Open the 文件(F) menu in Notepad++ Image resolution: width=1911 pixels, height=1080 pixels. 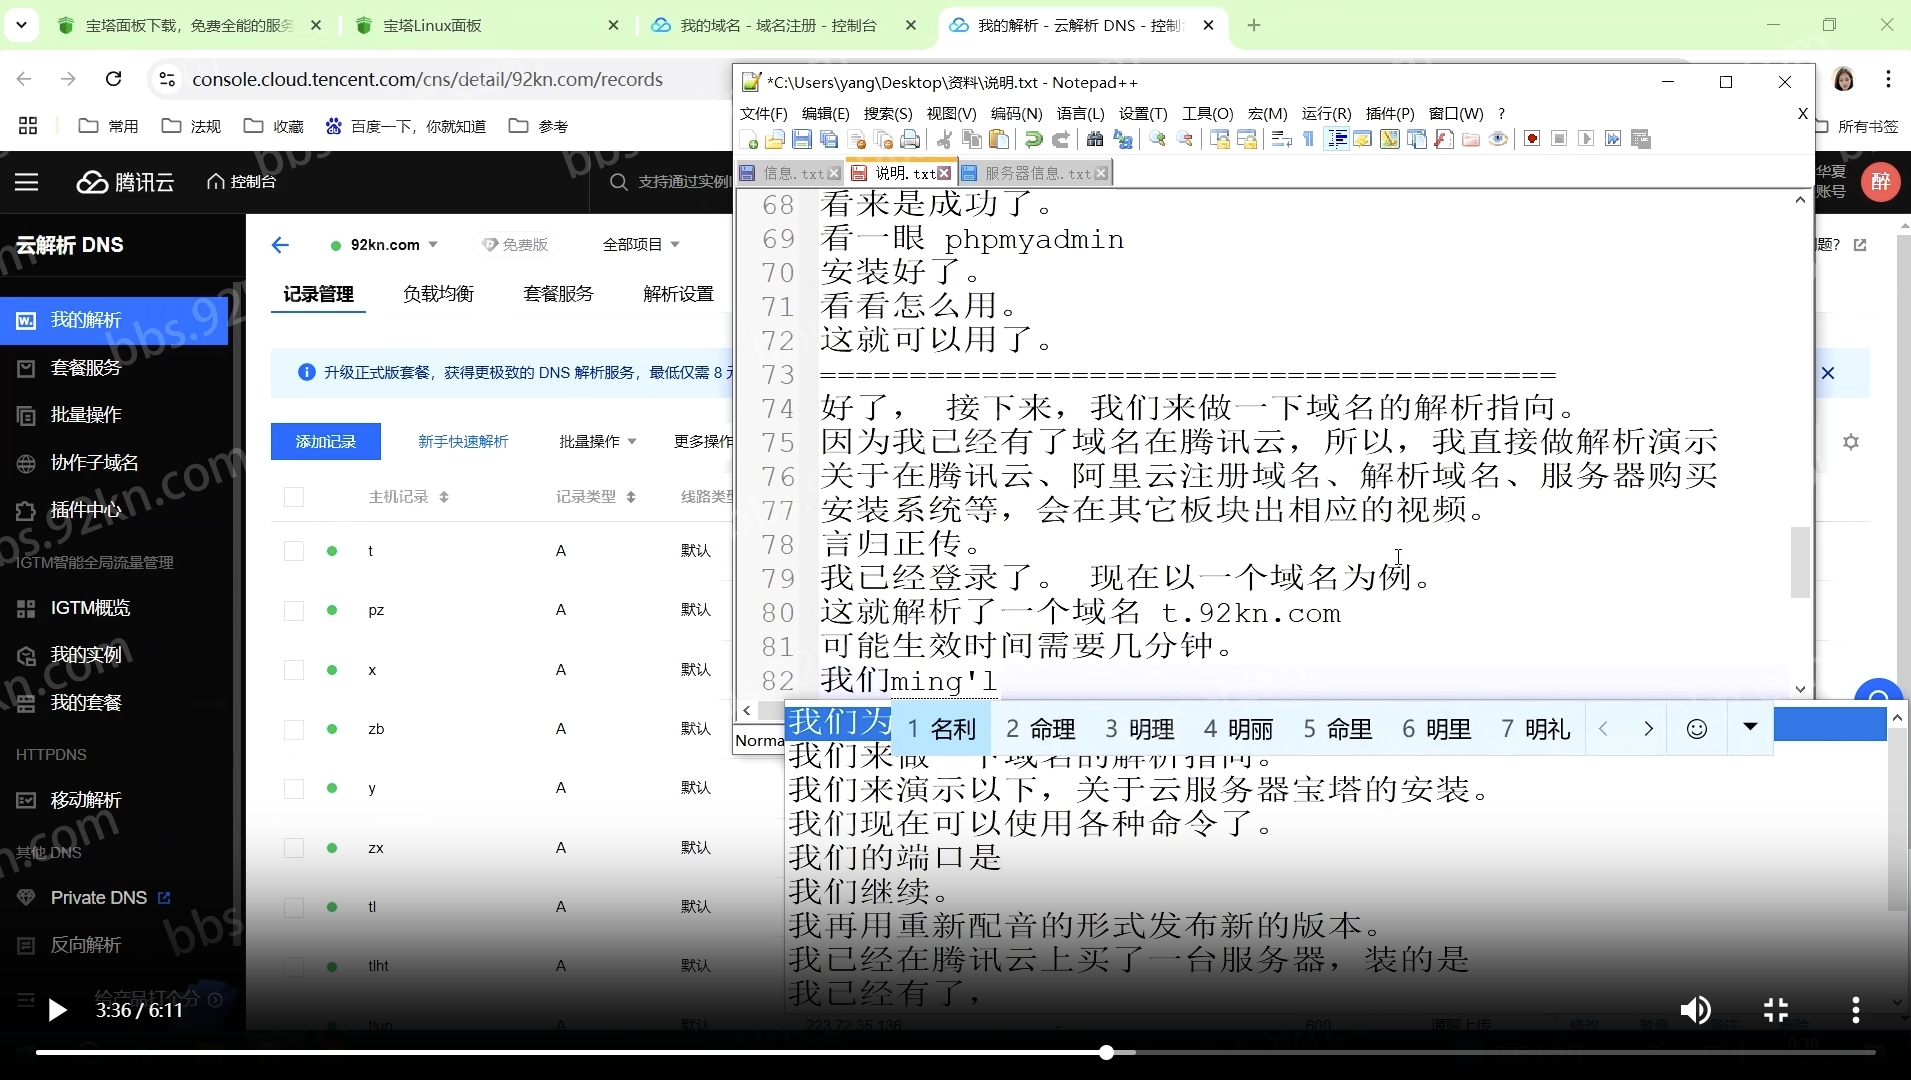(x=764, y=114)
